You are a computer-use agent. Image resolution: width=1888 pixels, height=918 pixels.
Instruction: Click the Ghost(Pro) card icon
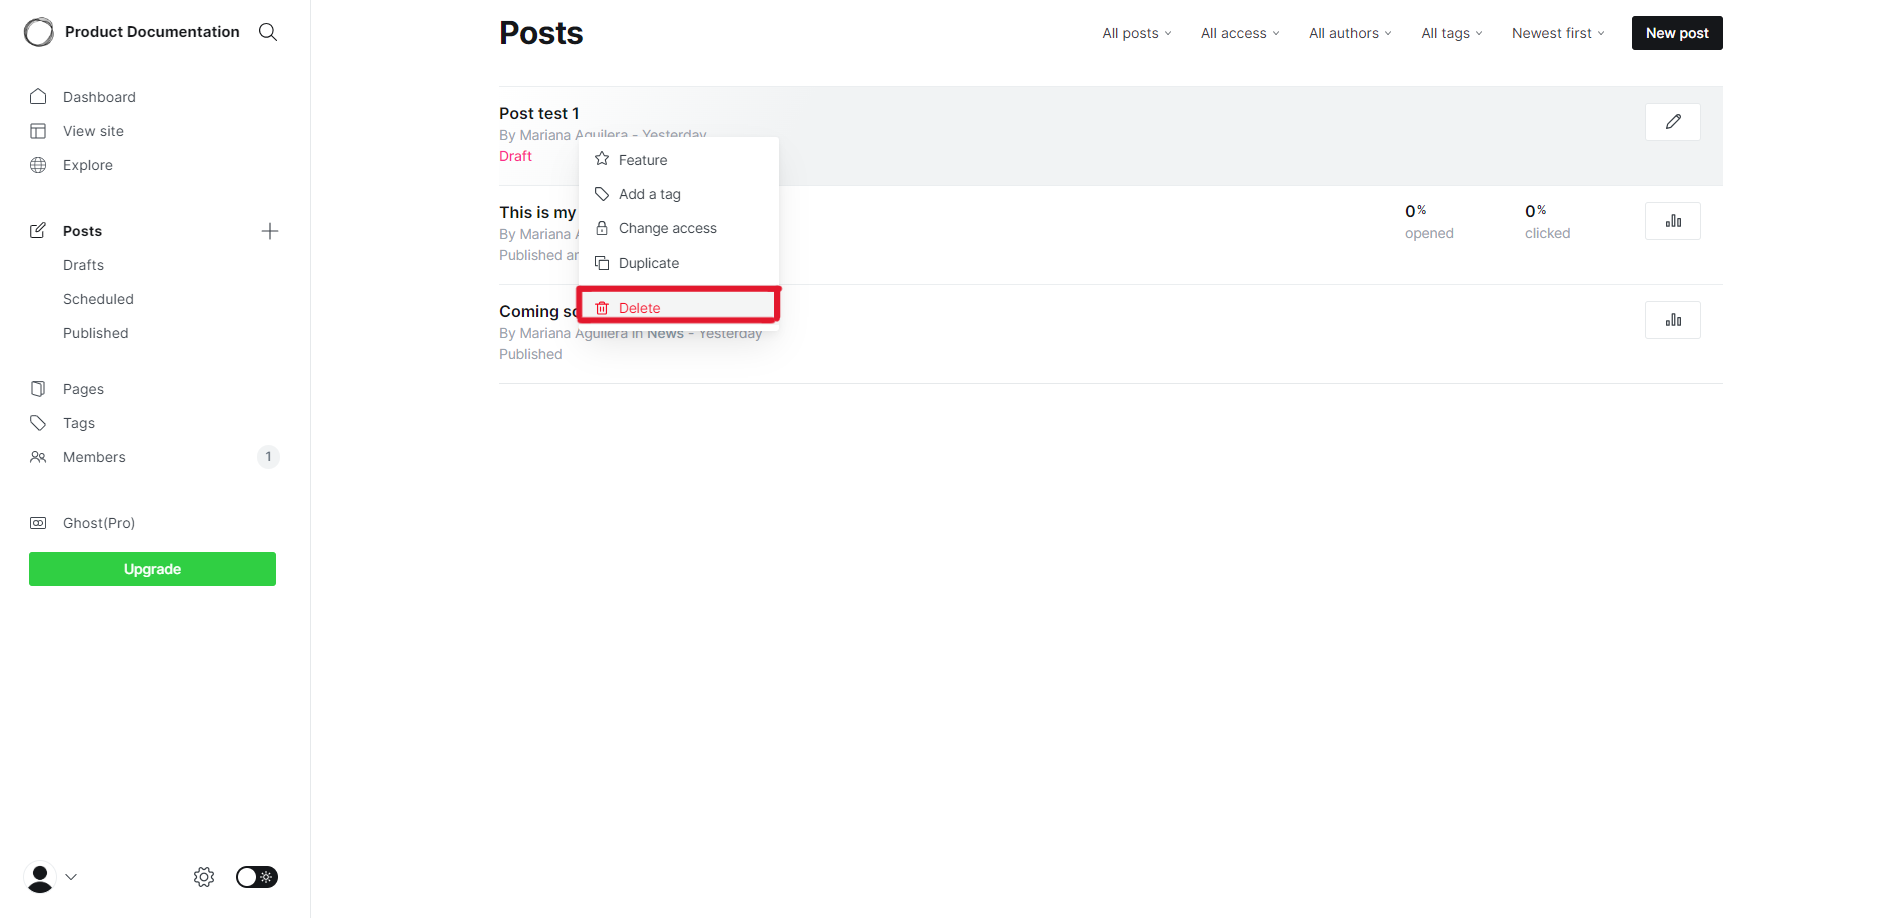pyautogui.click(x=37, y=522)
